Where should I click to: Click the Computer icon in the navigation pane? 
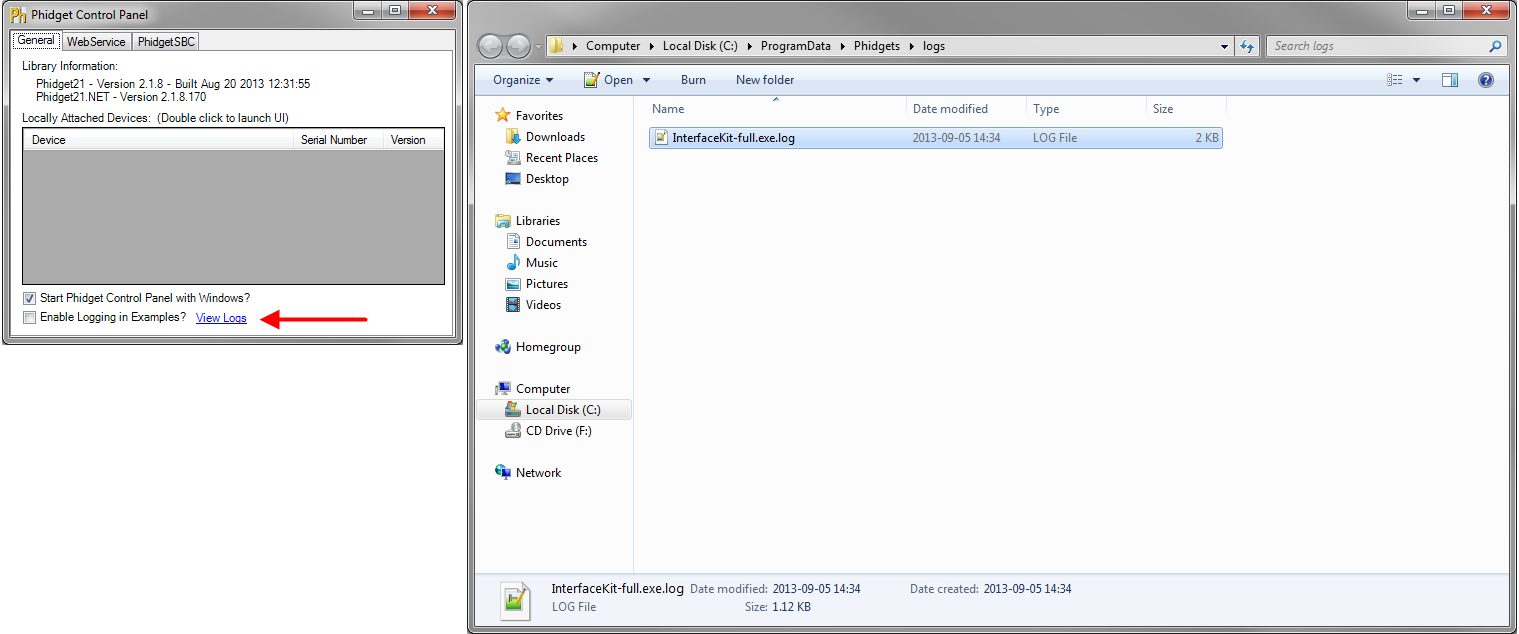(x=503, y=389)
